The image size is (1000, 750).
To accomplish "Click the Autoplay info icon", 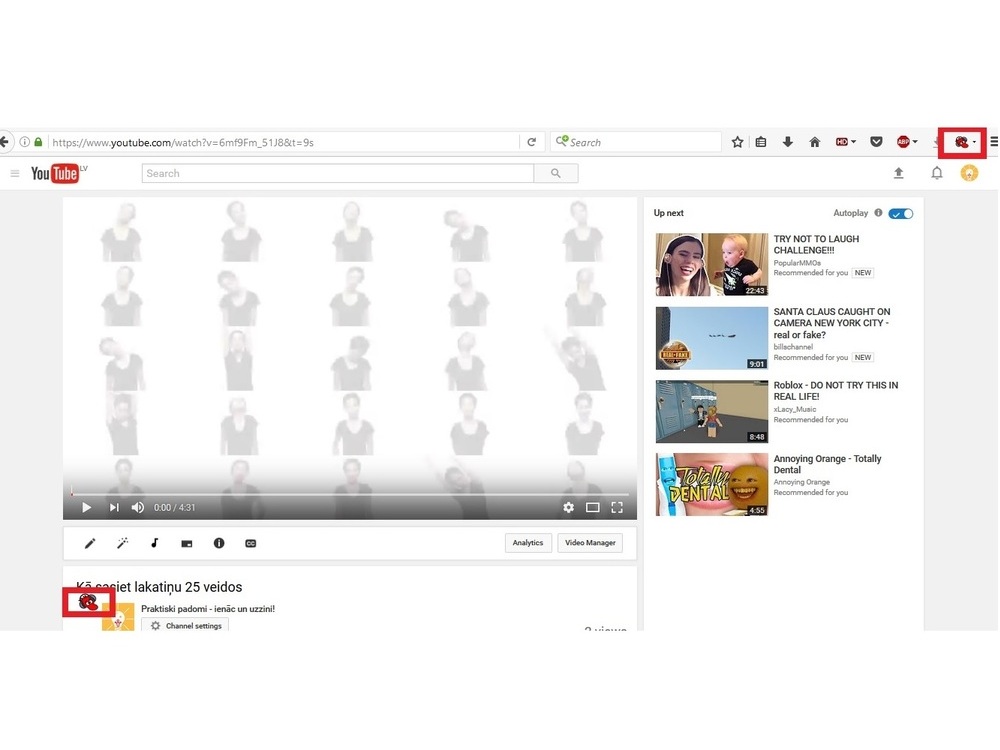I will pyautogui.click(x=878, y=213).
